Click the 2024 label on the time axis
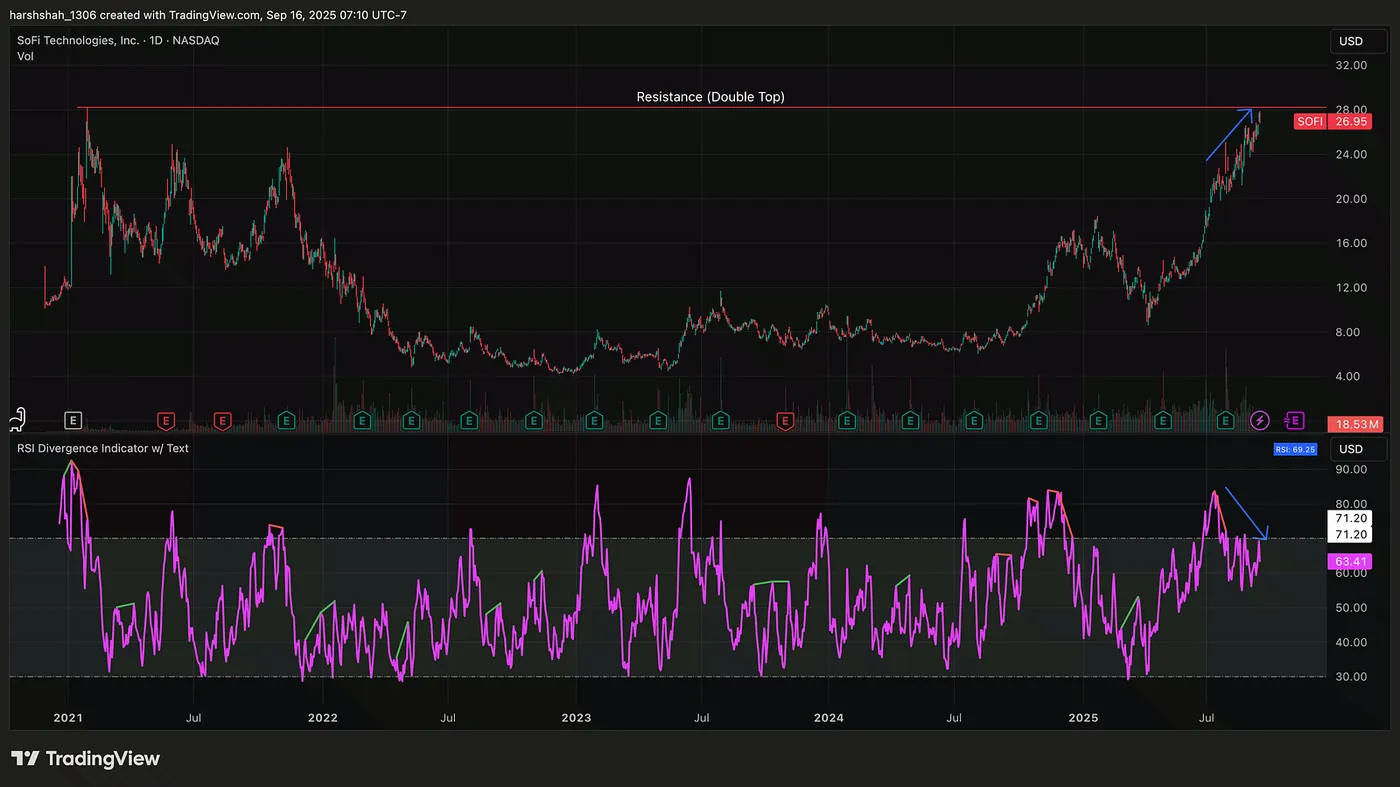This screenshot has height=787, width=1400. (x=829, y=718)
